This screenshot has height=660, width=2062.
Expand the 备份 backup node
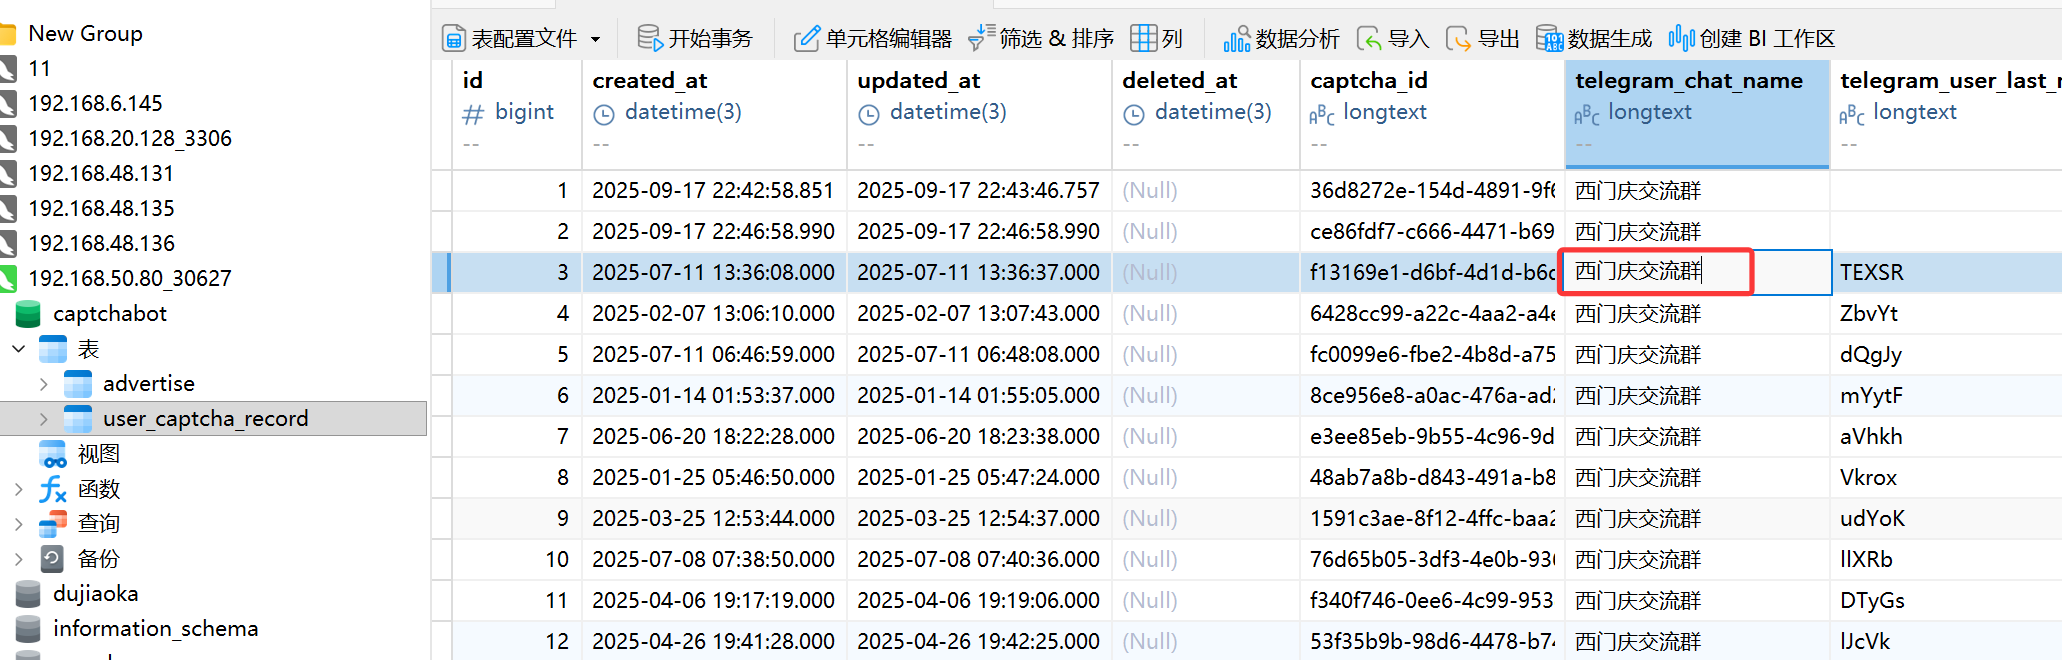pyautogui.click(x=19, y=558)
